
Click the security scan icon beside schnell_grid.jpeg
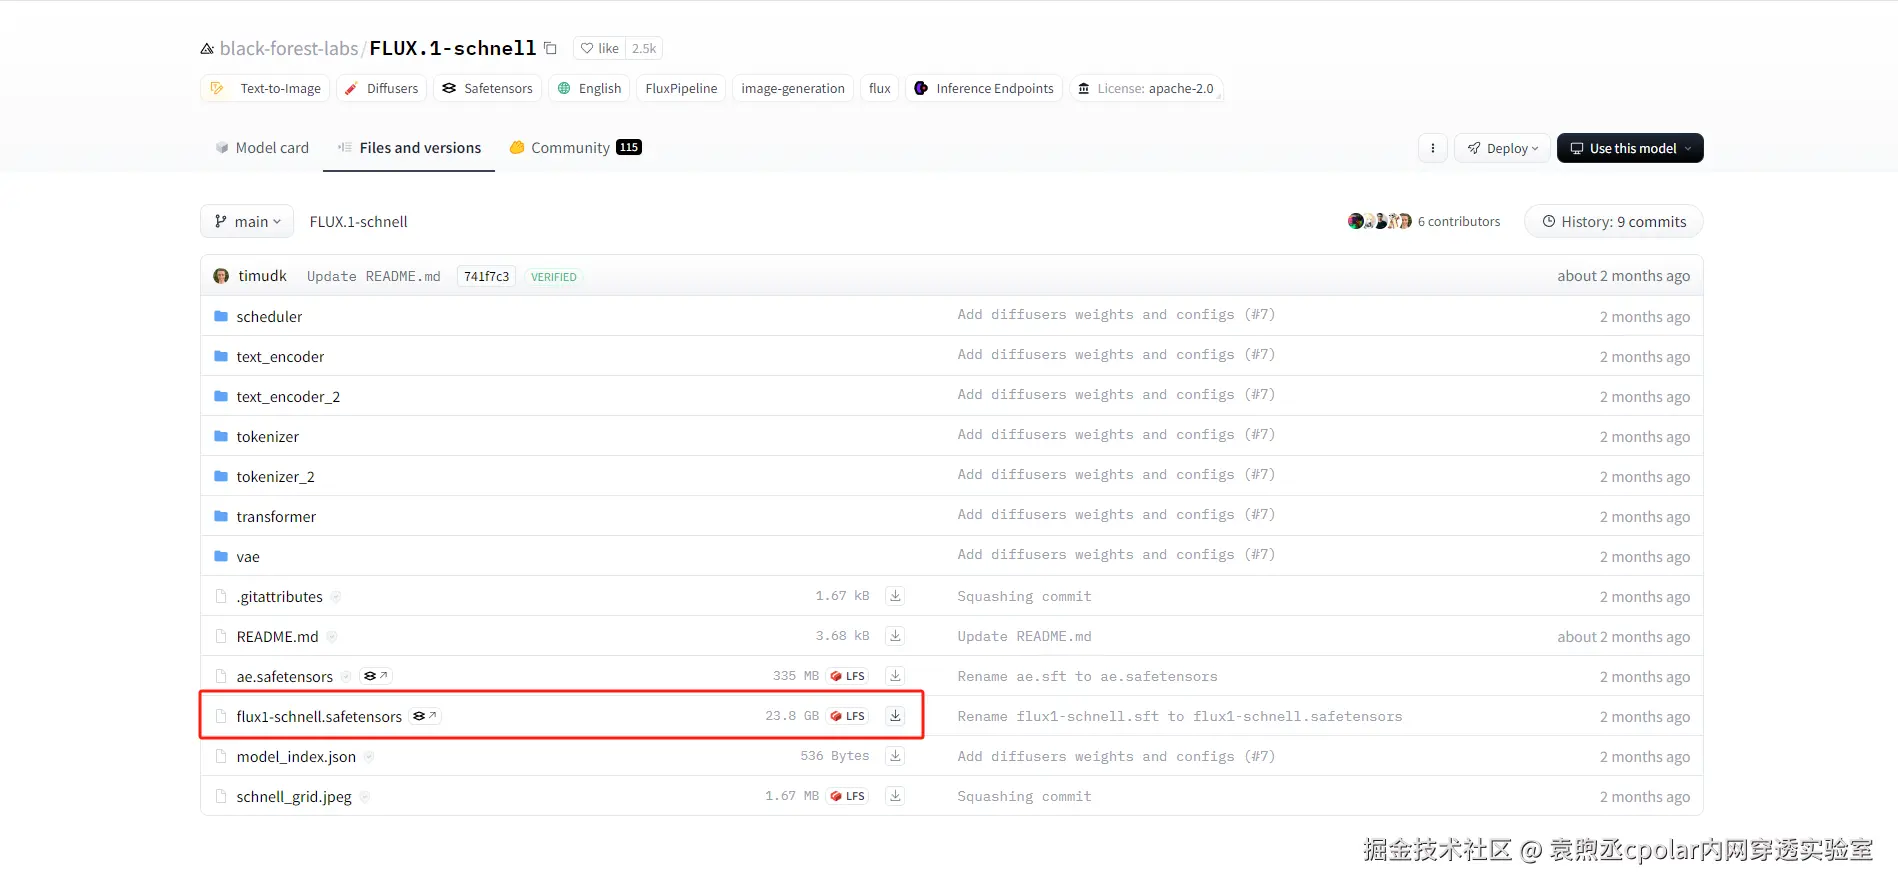(x=365, y=797)
